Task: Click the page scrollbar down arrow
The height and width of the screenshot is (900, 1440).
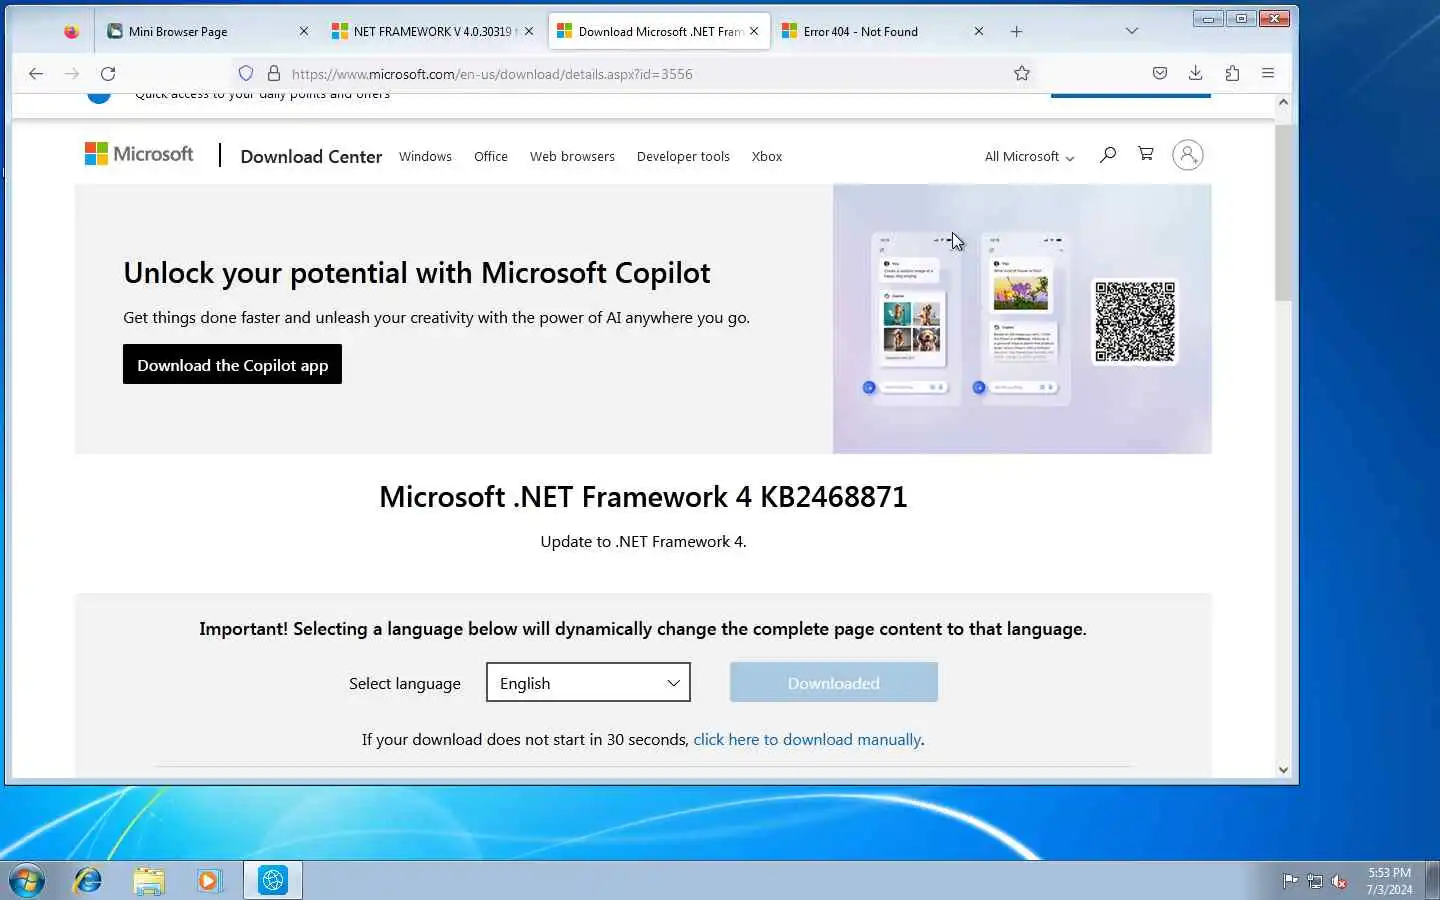Action: (1283, 769)
